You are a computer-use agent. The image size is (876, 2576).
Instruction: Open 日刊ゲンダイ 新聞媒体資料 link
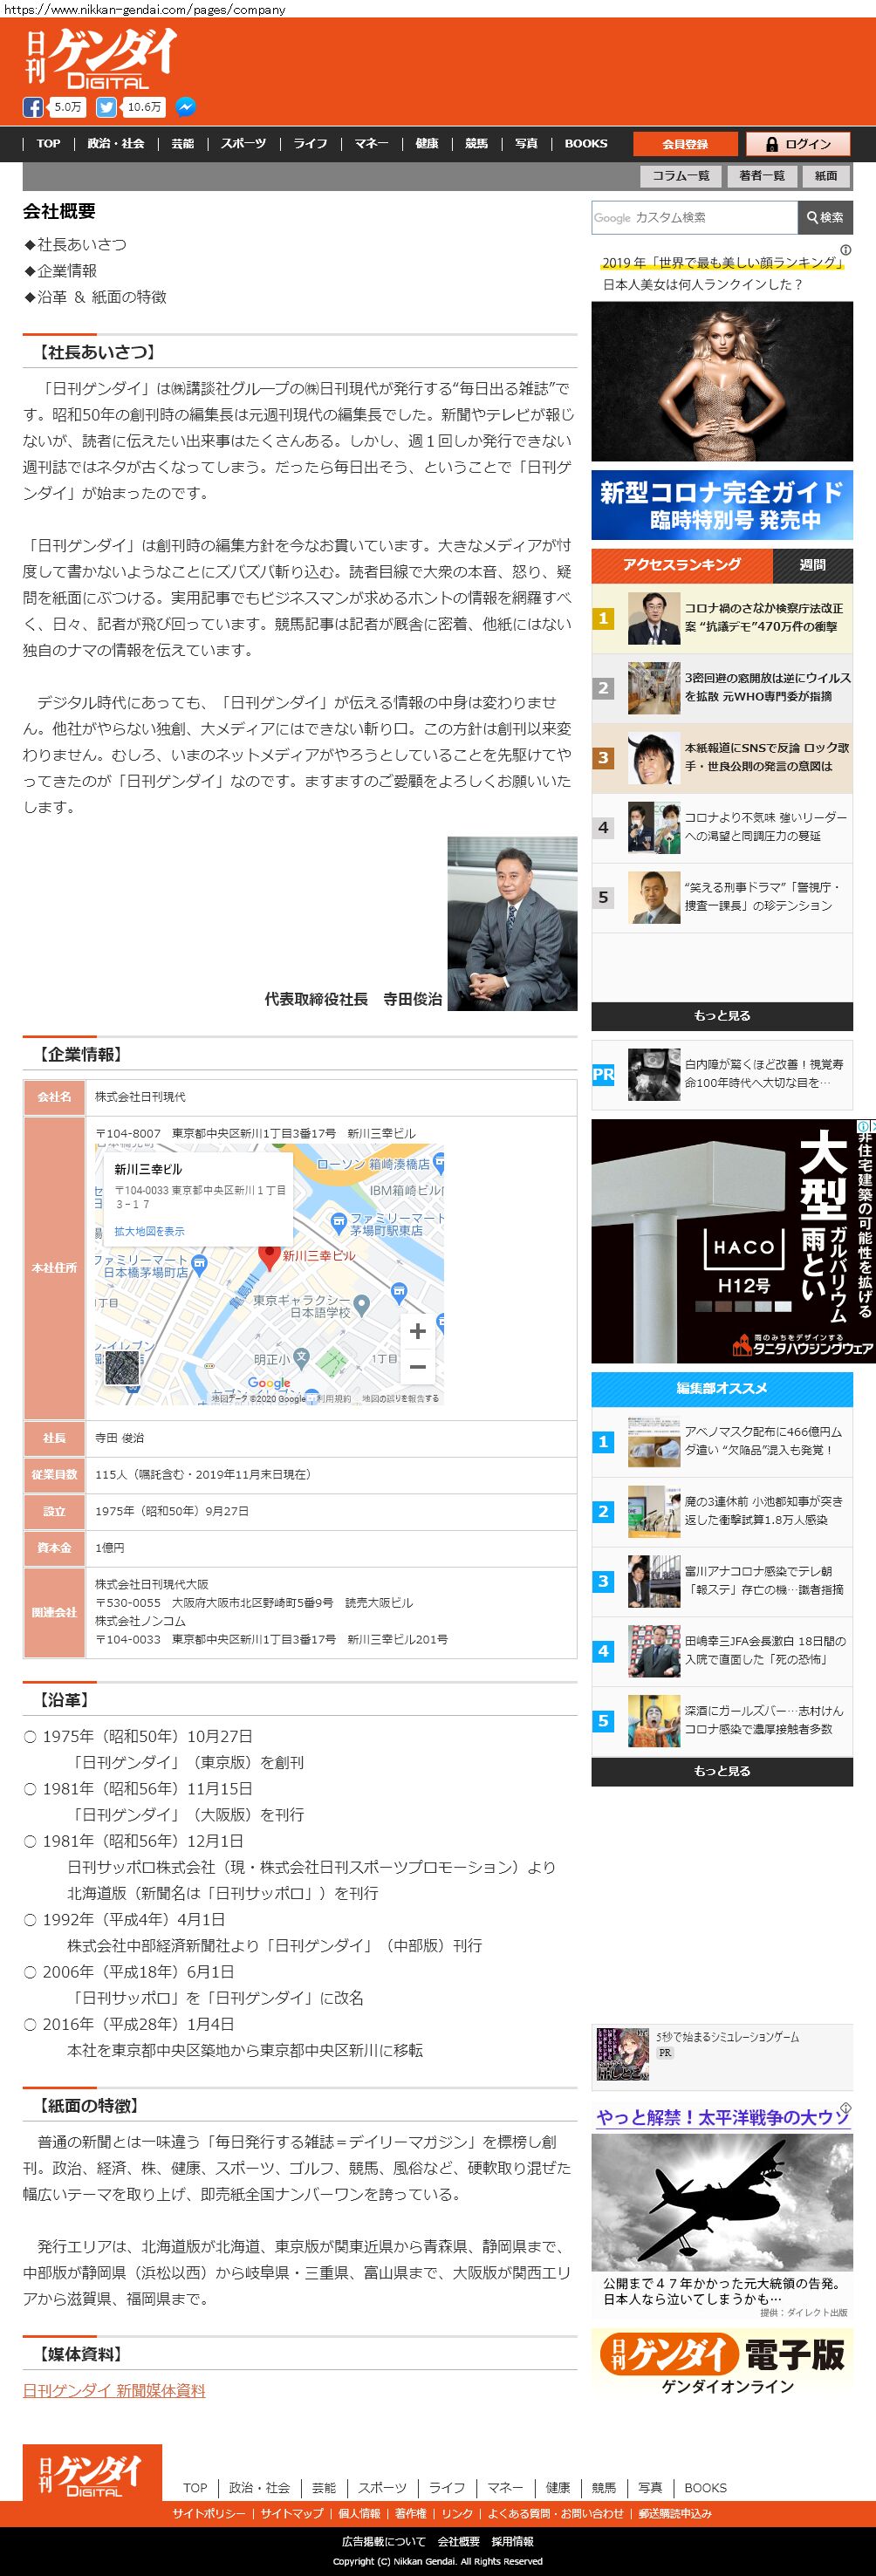click(114, 2390)
